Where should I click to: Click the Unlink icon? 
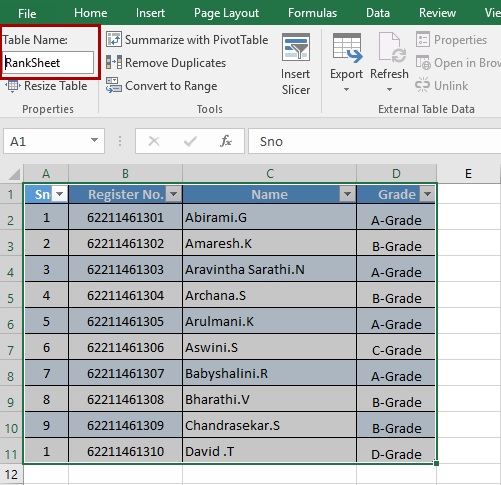(422, 85)
